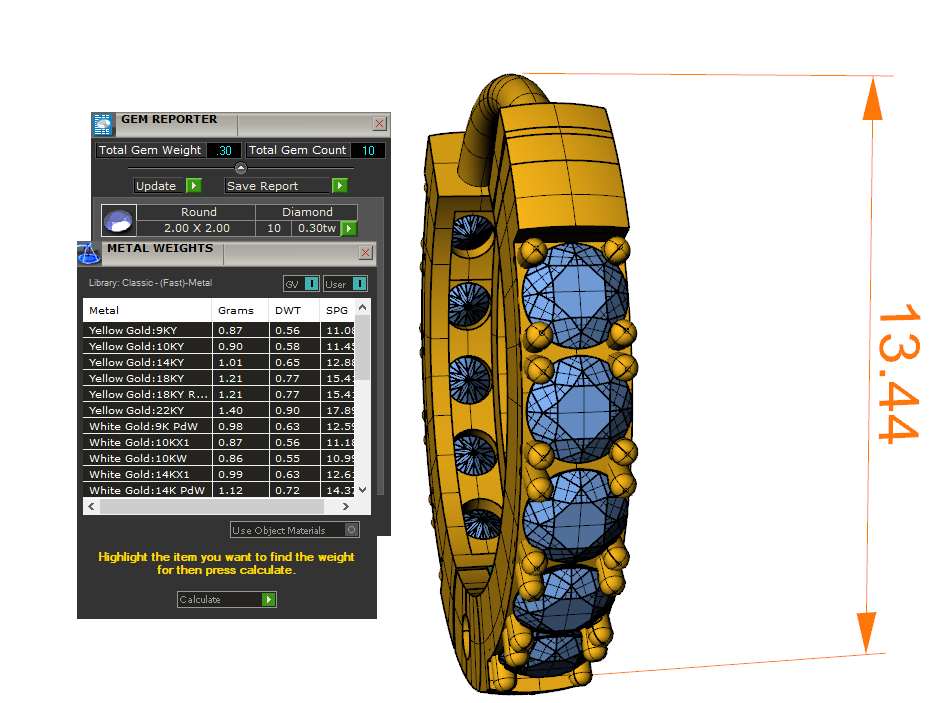Enable Use Object Materials option

(x=351, y=530)
